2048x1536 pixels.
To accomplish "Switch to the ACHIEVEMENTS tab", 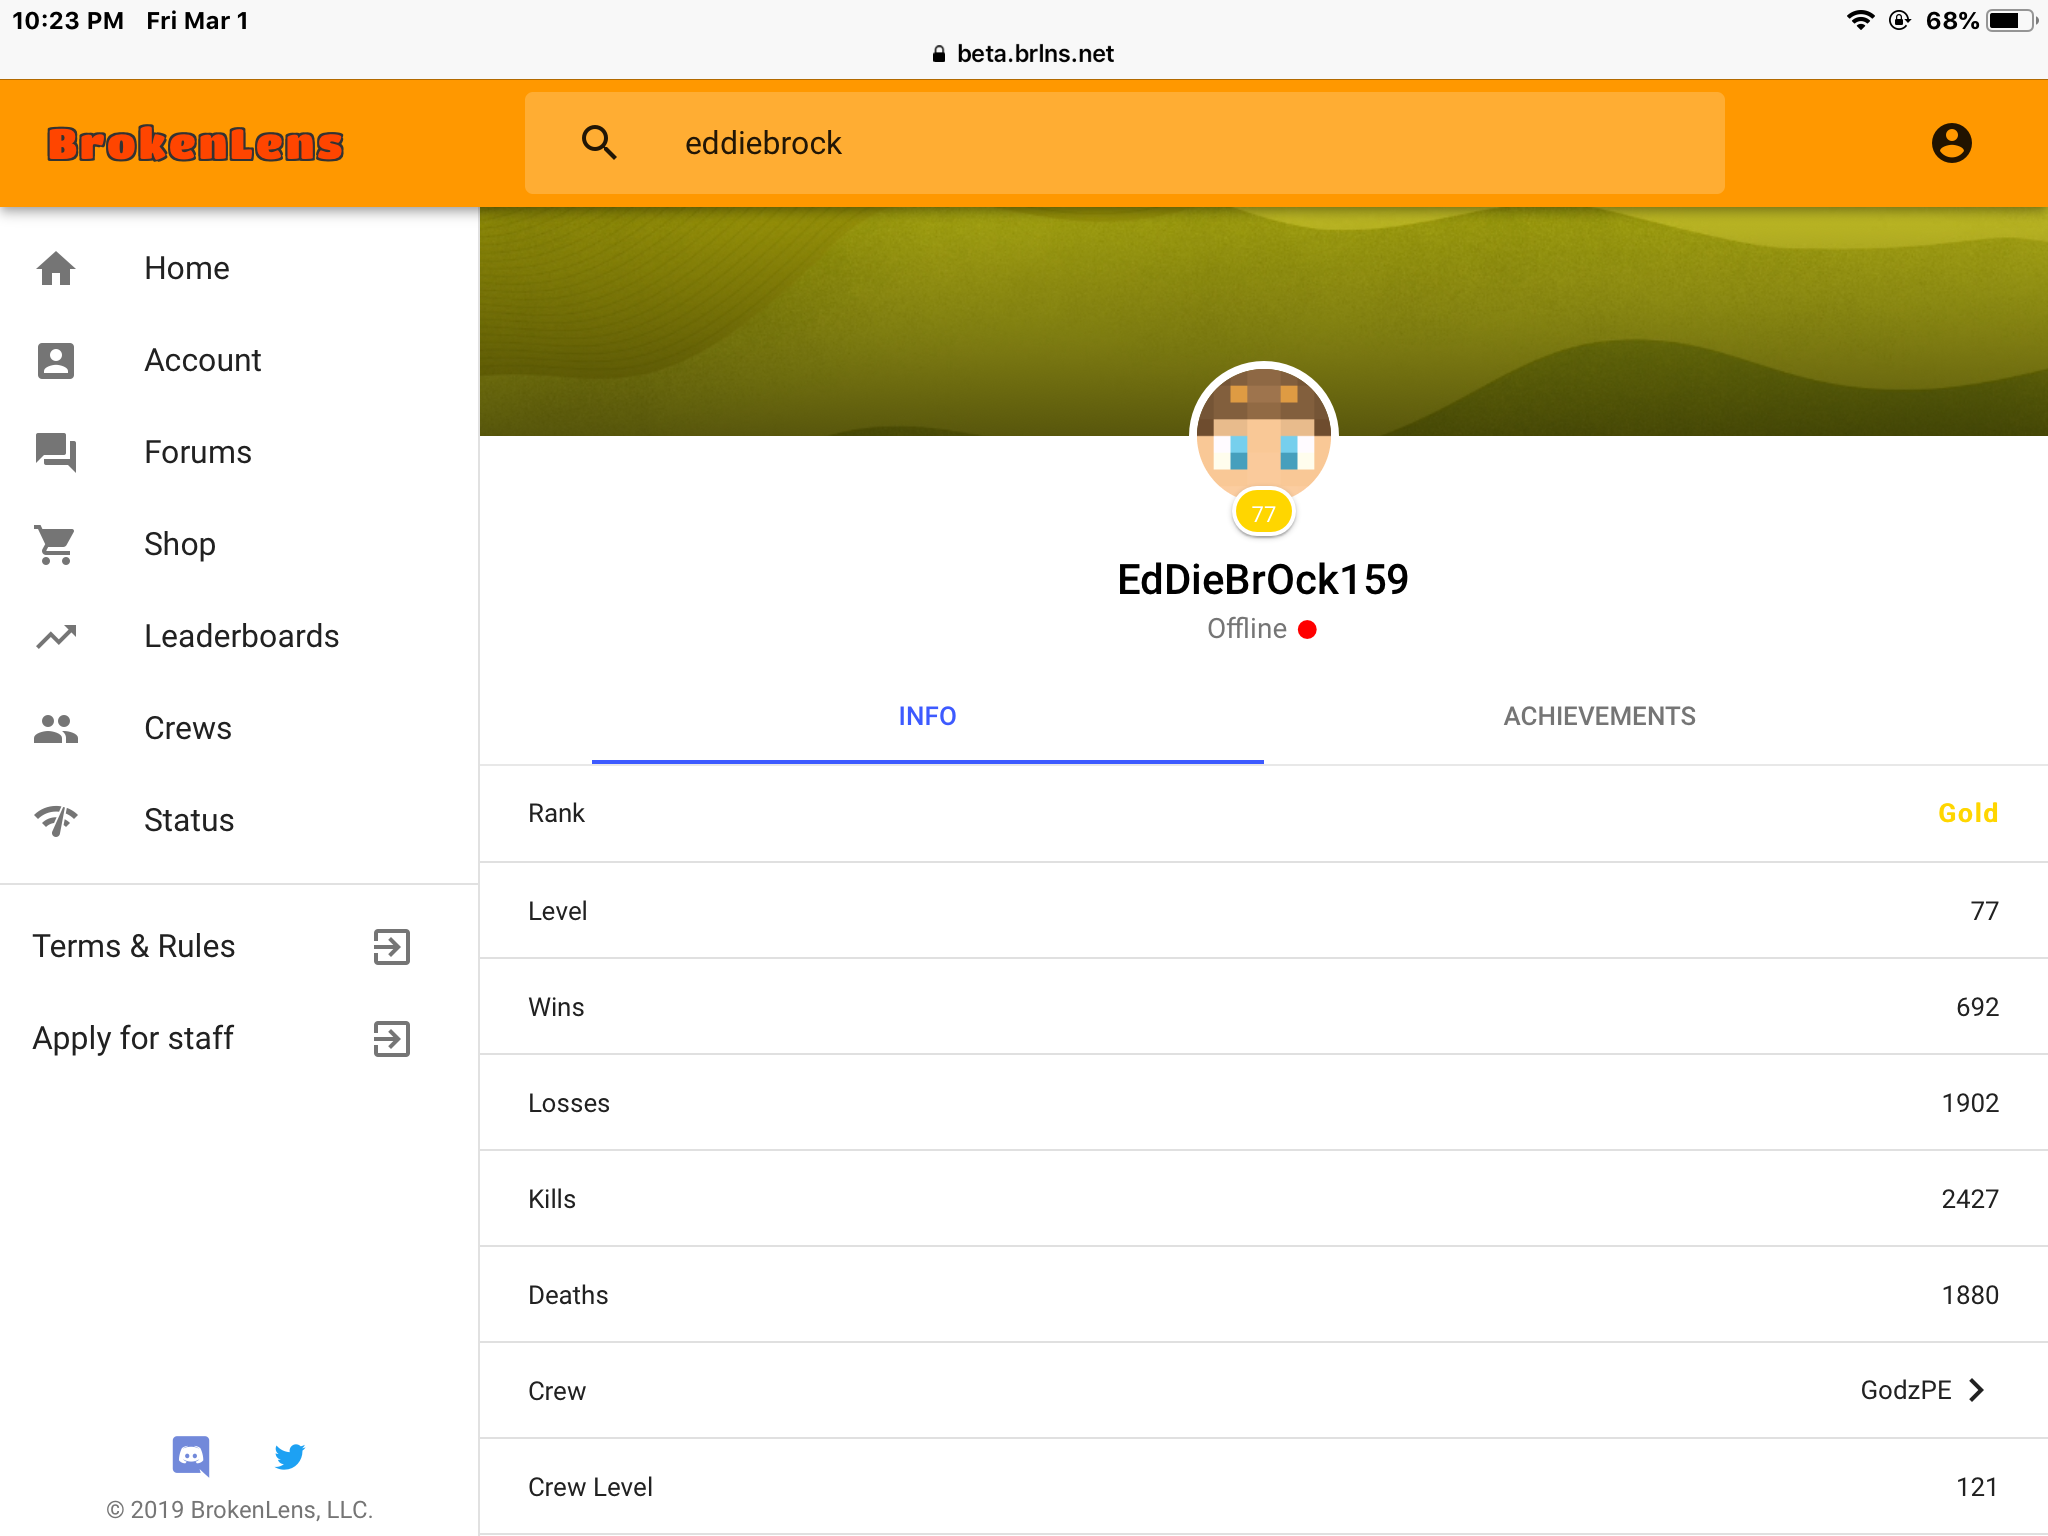I will tap(1599, 716).
